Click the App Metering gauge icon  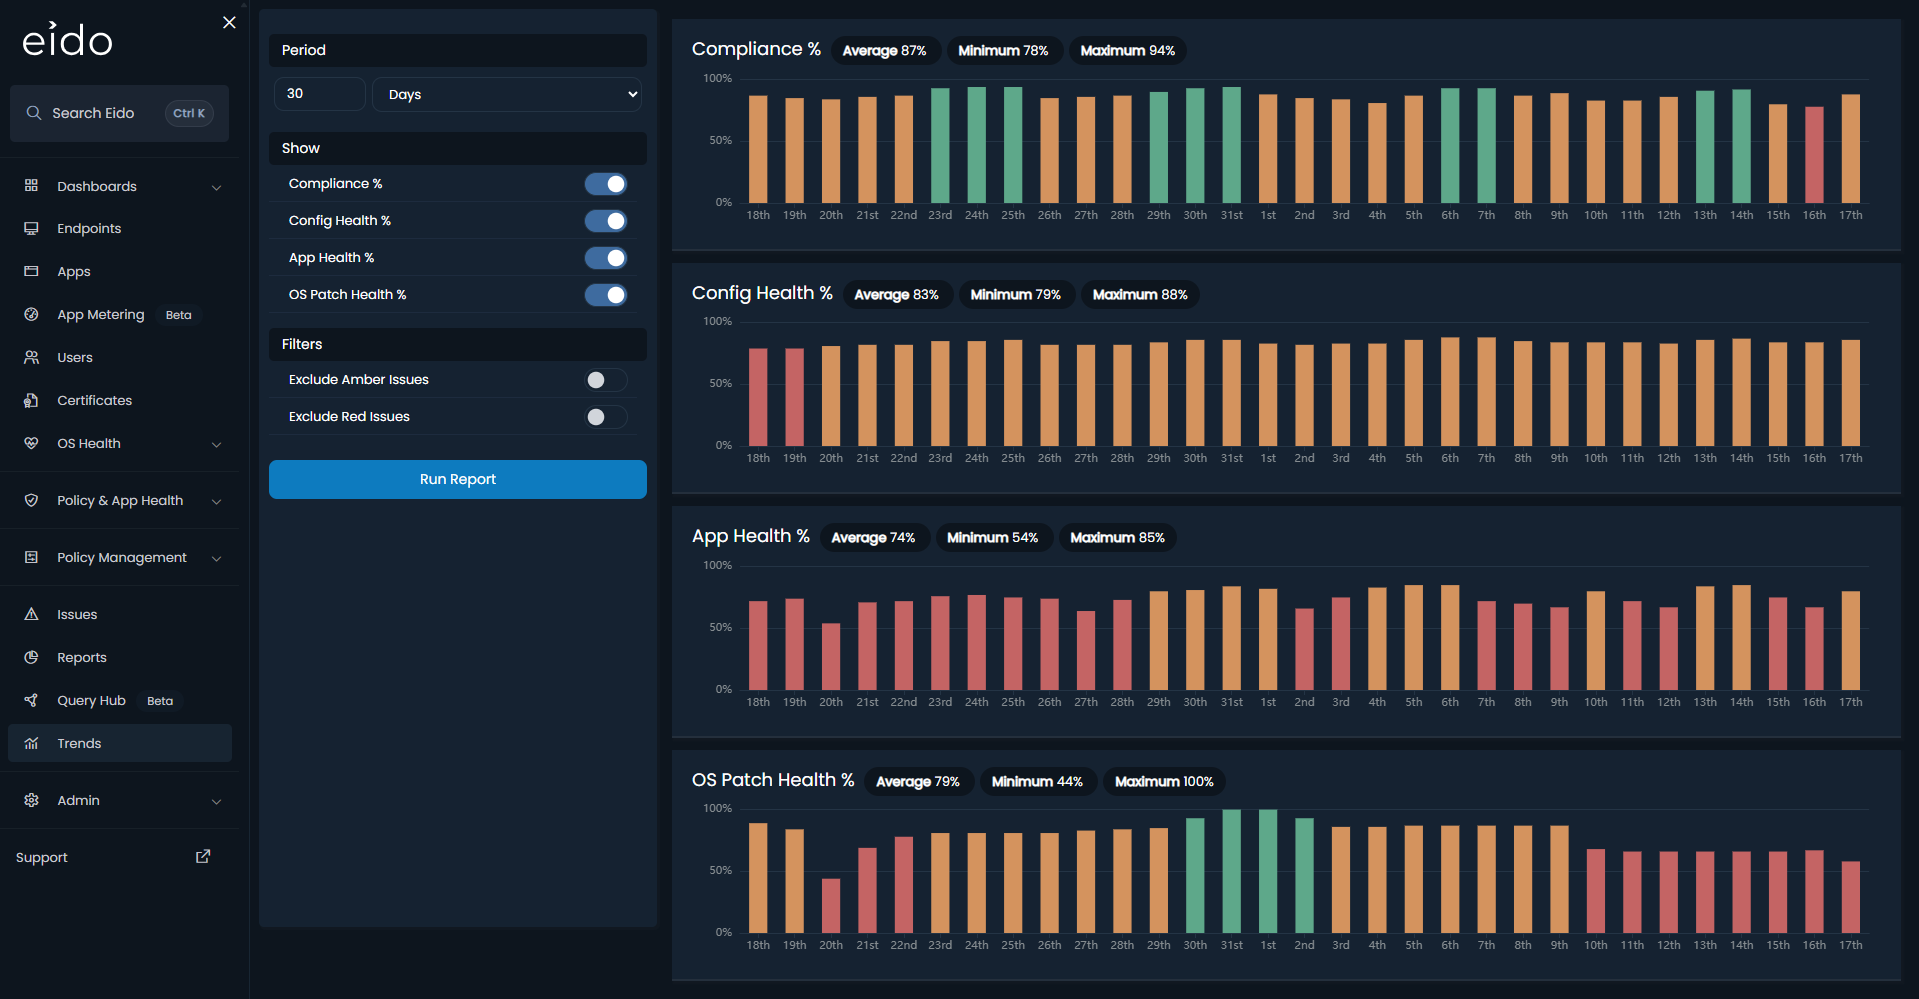[x=31, y=315]
